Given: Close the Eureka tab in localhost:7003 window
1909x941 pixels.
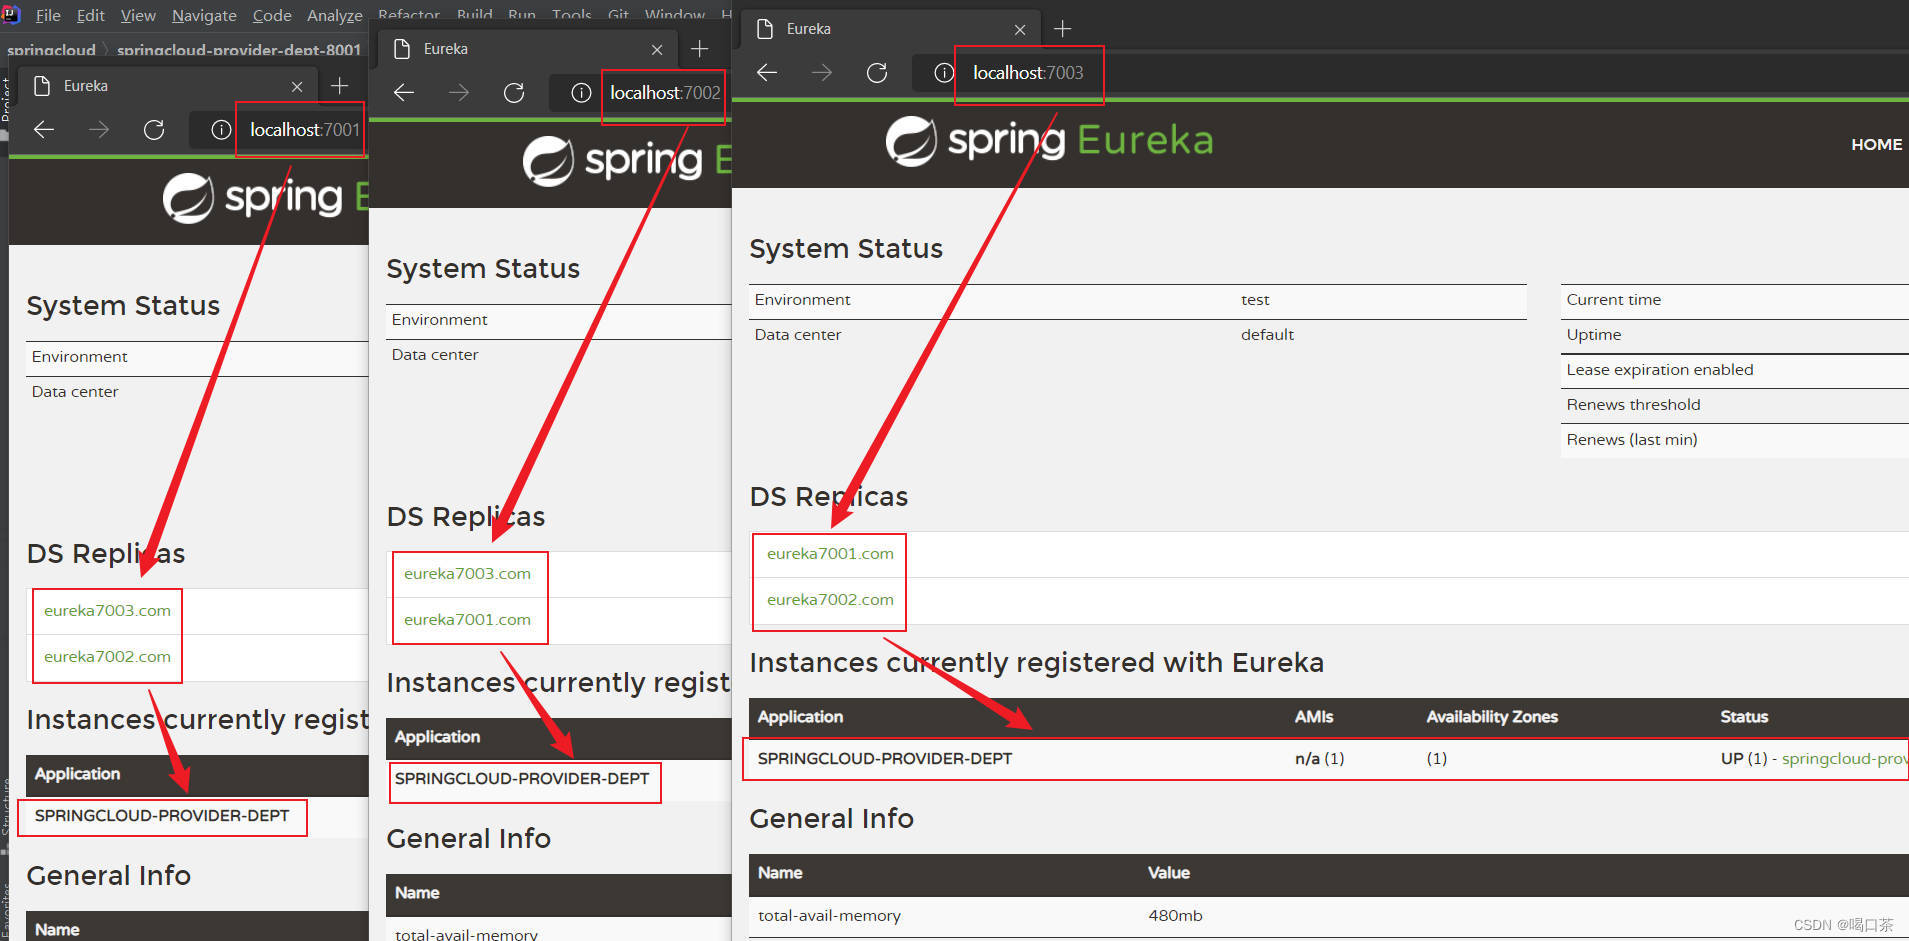Looking at the screenshot, I should [1020, 30].
